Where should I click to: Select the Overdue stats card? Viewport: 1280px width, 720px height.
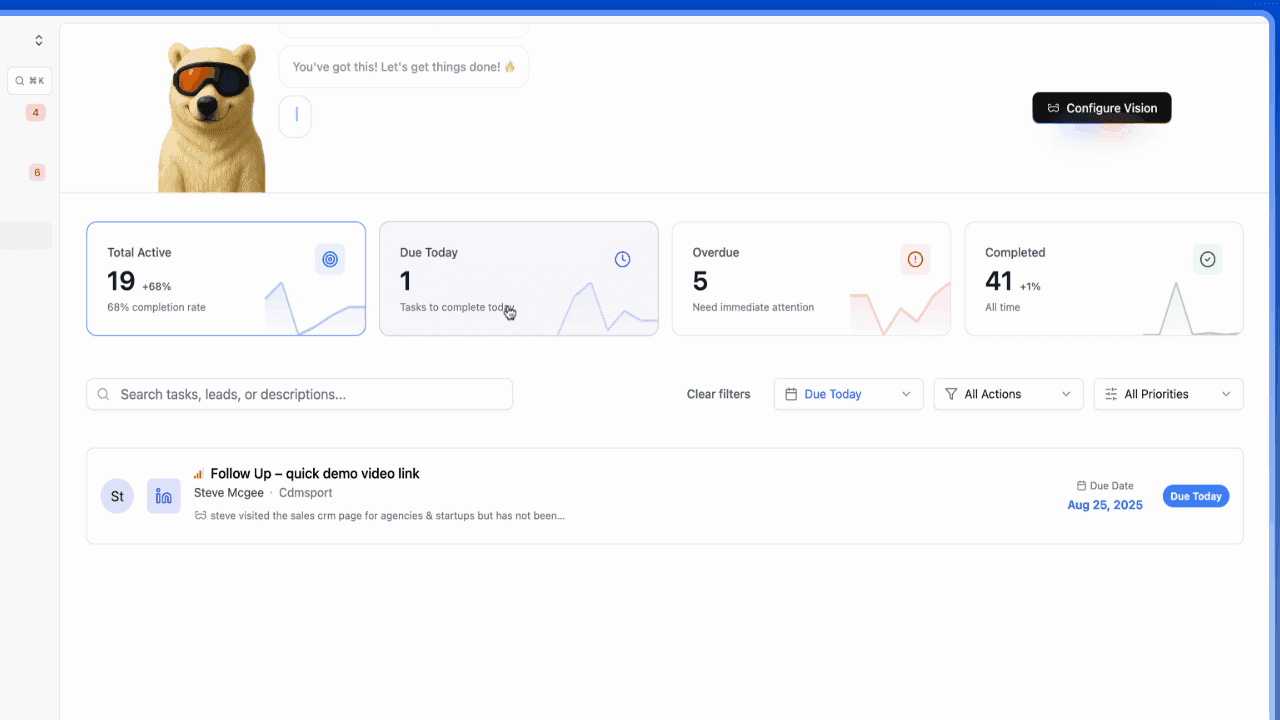pyautogui.click(x=811, y=278)
